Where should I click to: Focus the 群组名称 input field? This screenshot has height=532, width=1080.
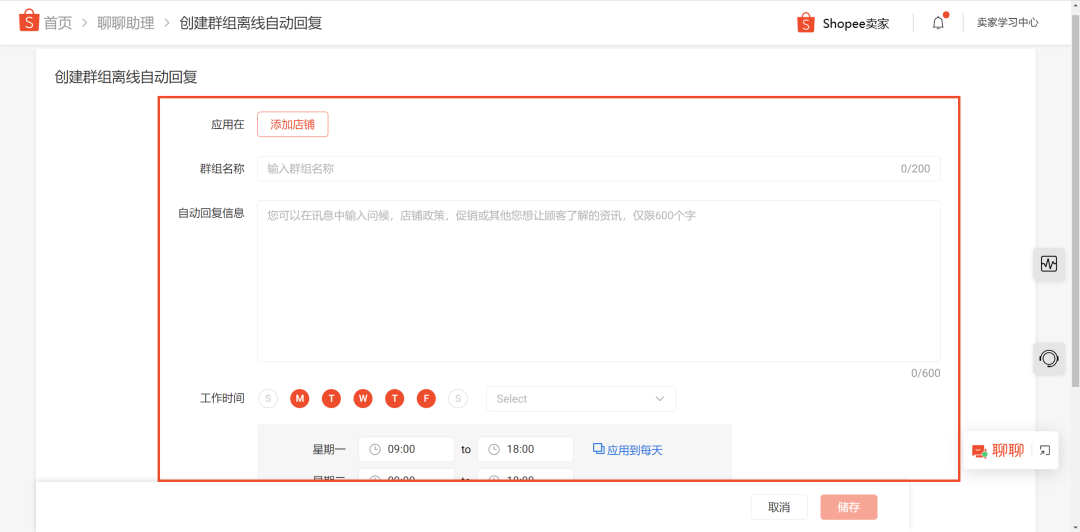pyautogui.click(x=580, y=169)
